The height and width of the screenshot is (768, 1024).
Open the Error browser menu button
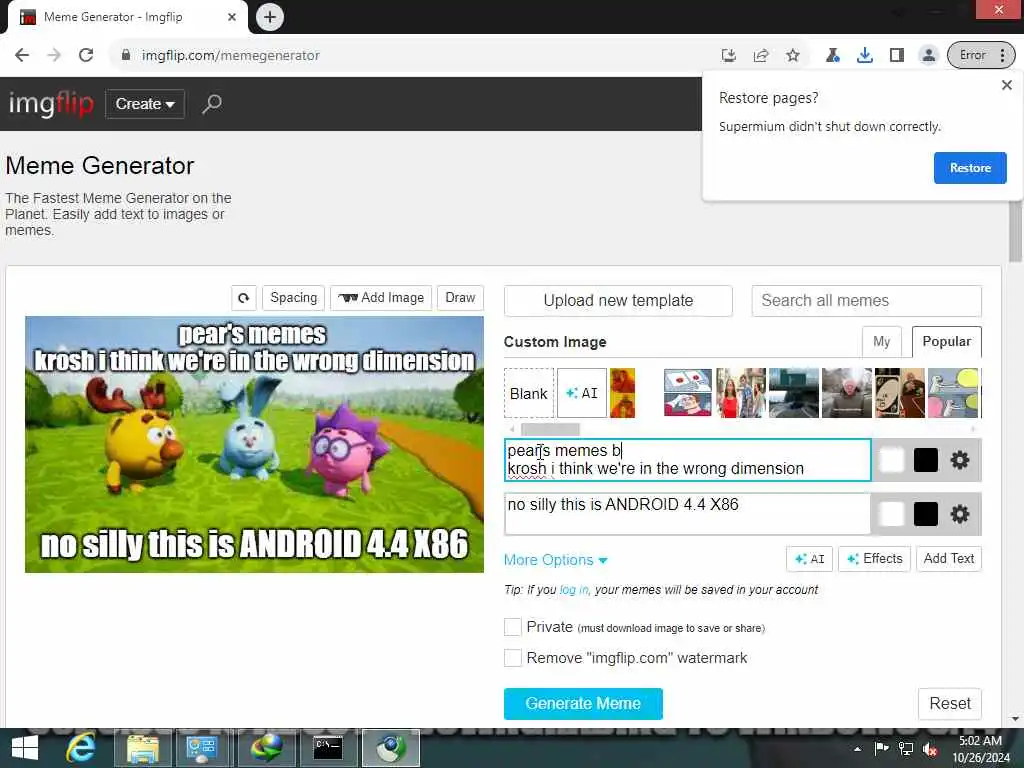(981, 56)
